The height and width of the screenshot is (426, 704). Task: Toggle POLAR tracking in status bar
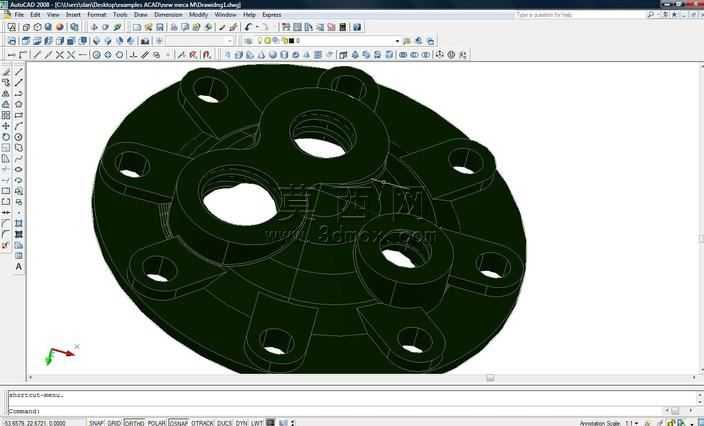click(157, 423)
